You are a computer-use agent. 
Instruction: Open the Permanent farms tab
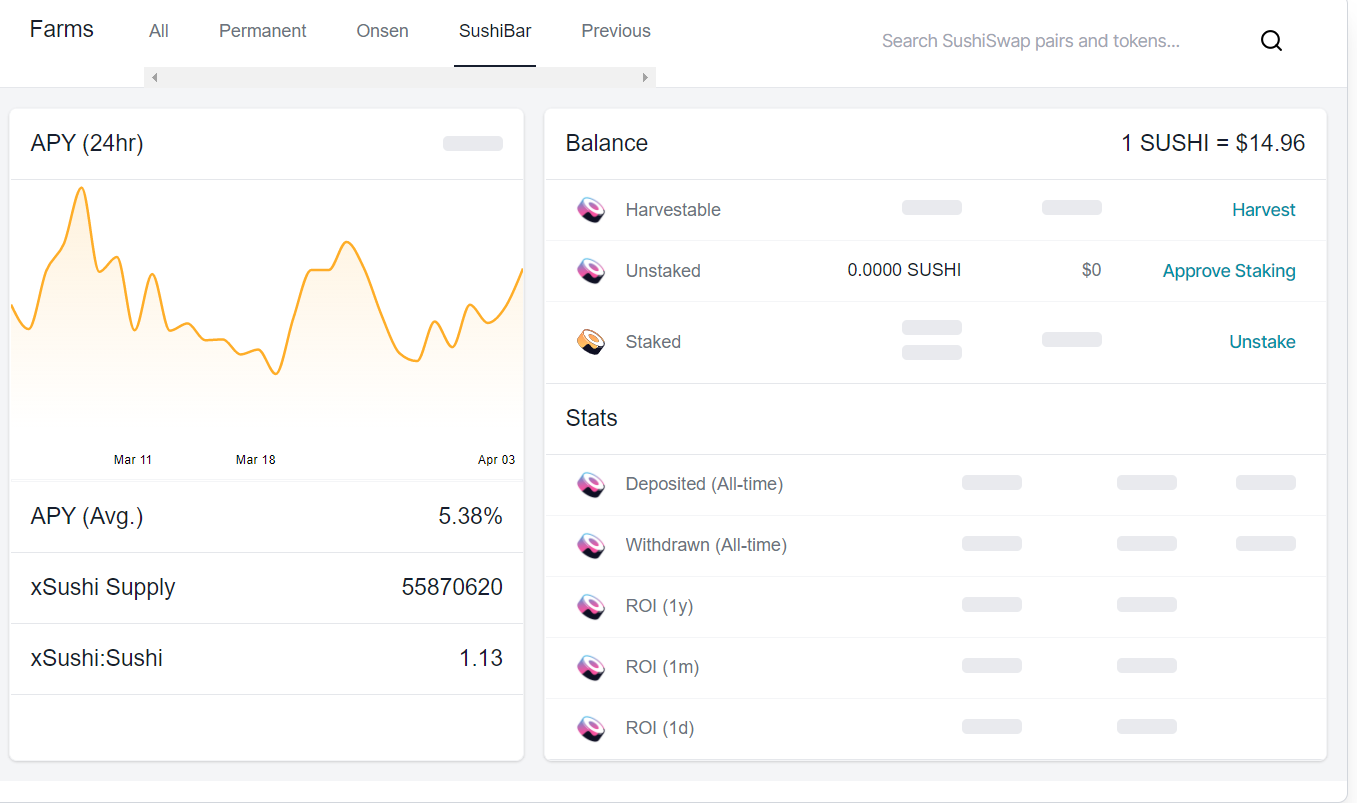click(x=263, y=31)
